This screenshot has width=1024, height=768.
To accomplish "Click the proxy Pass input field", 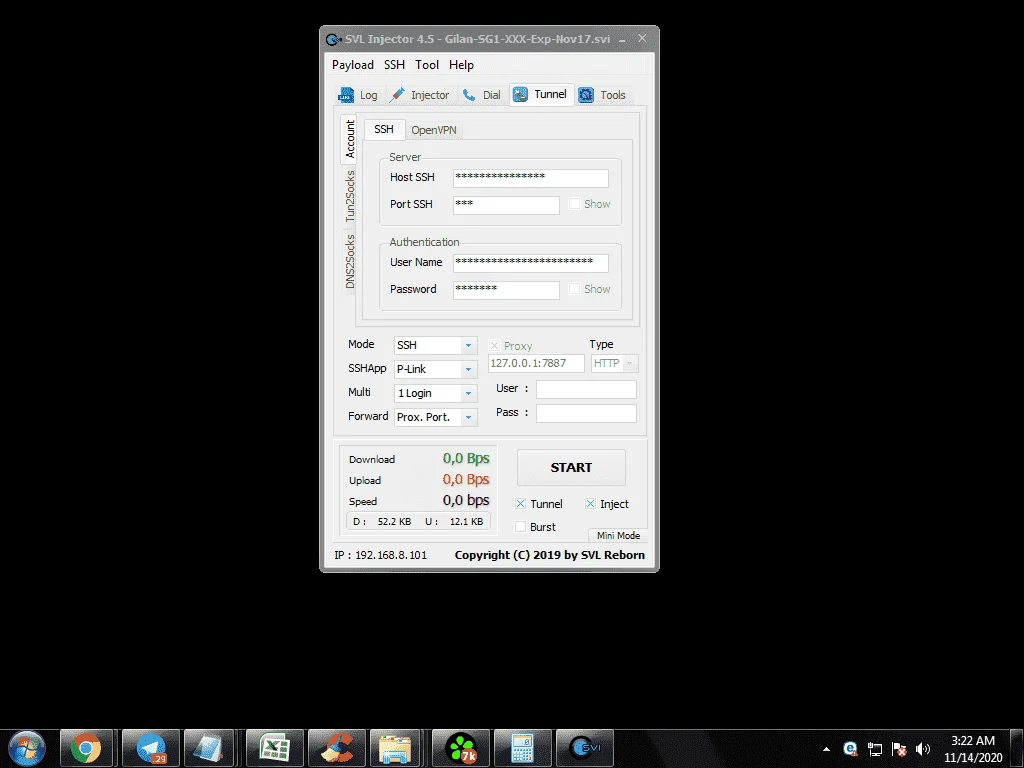I will coord(586,413).
